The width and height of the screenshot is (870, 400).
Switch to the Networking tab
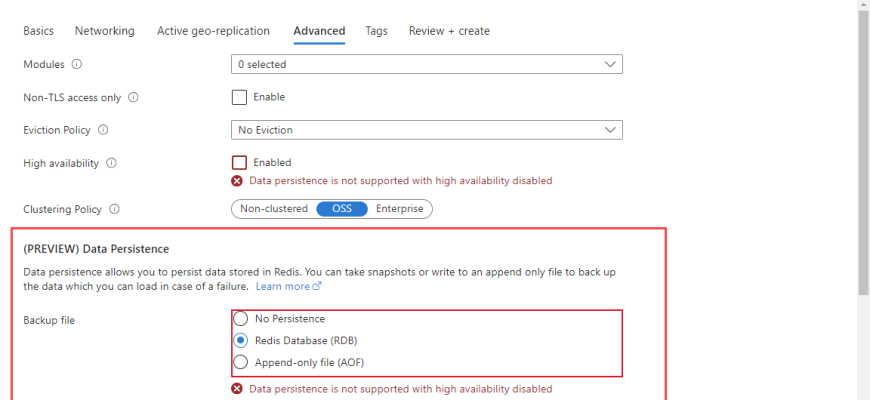104,31
